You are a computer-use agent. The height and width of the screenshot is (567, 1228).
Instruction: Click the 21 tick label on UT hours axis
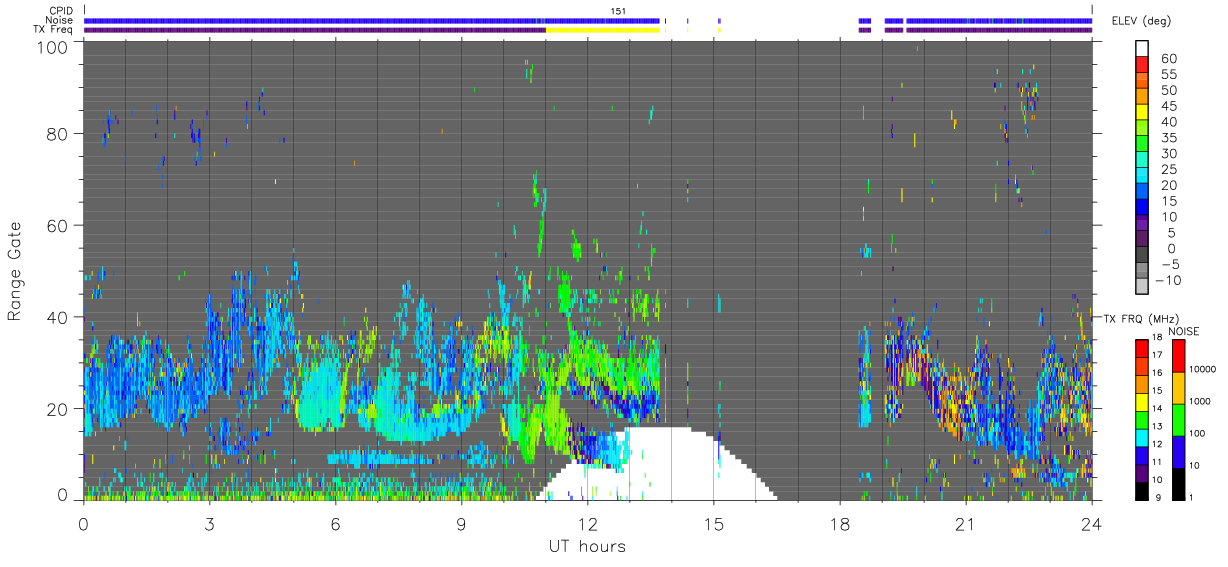965,523
